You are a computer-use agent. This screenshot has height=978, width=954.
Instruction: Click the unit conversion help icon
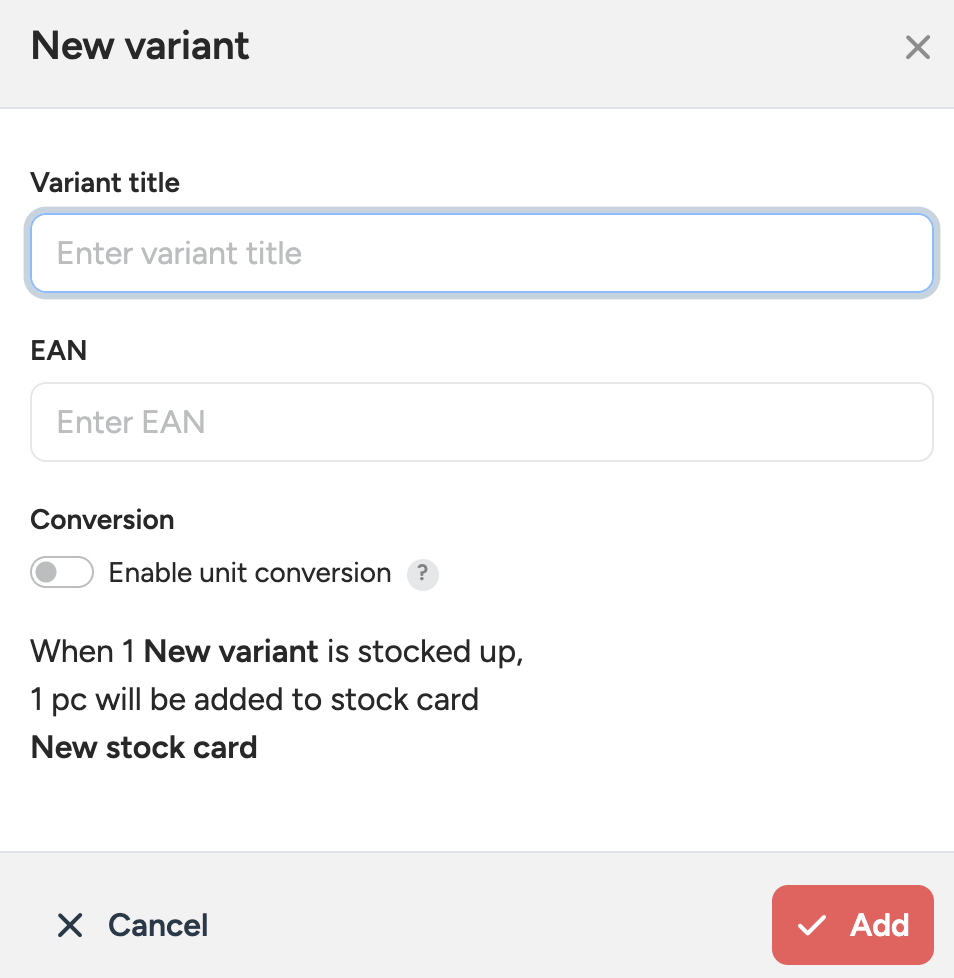tap(423, 574)
